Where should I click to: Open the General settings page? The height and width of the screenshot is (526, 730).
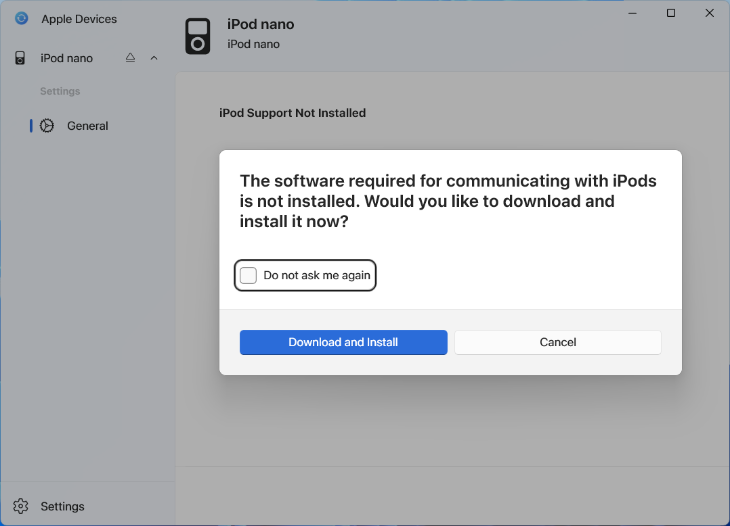tap(88, 126)
